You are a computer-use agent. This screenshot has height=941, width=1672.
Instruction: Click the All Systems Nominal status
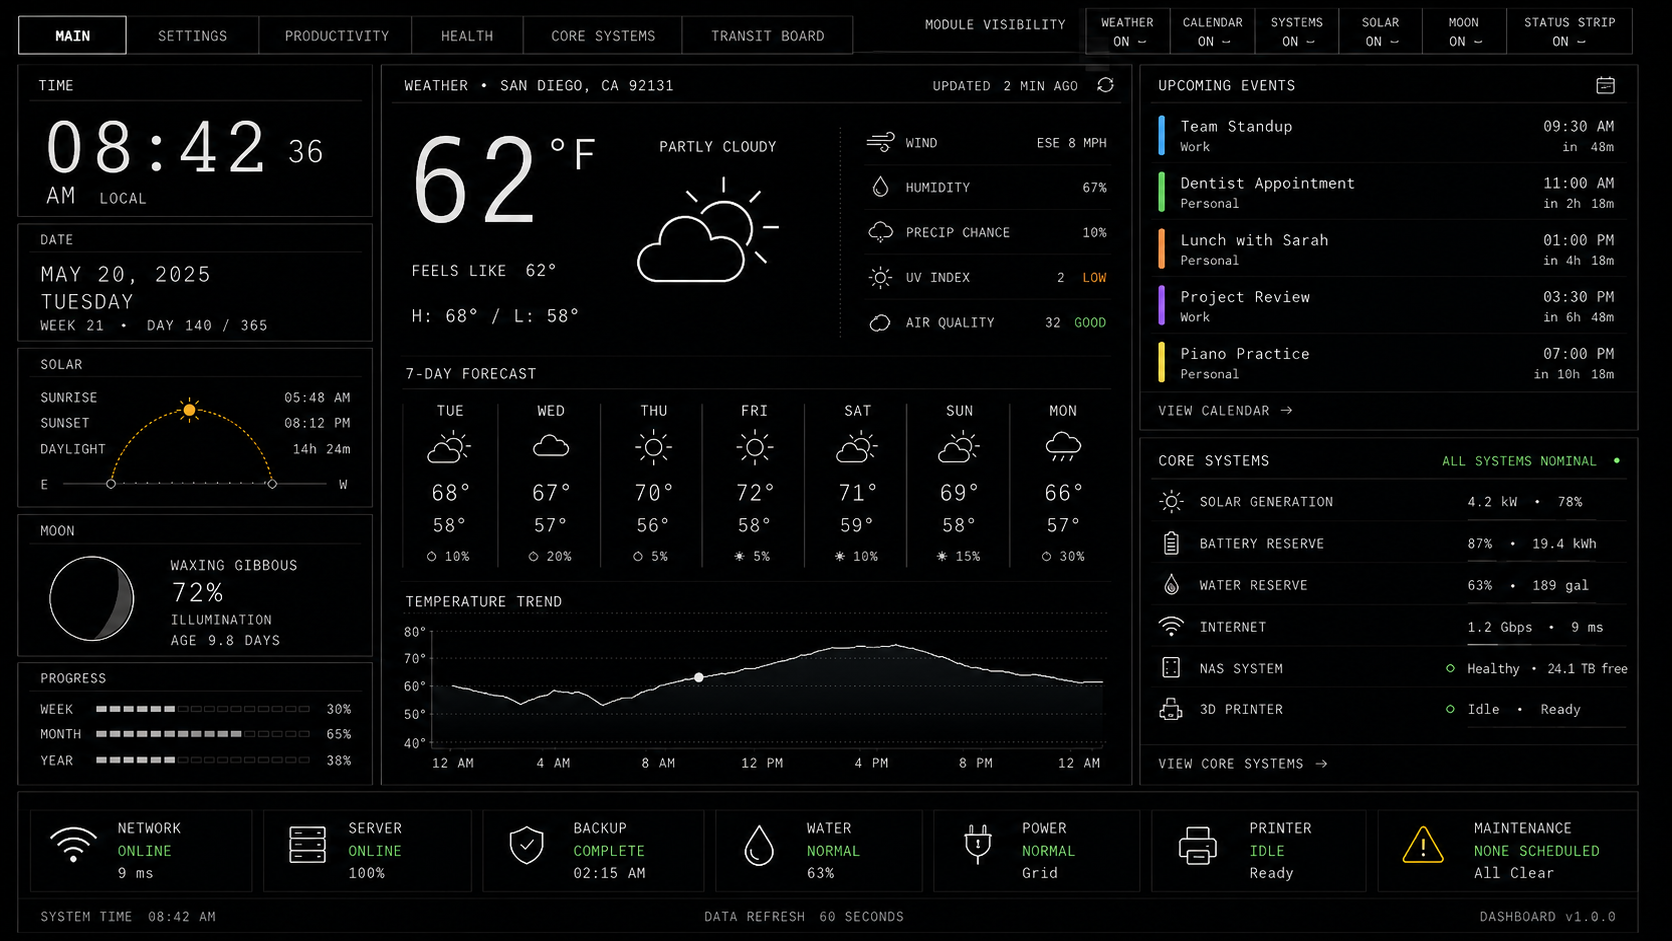pyautogui.click(x=1531, y=461)
